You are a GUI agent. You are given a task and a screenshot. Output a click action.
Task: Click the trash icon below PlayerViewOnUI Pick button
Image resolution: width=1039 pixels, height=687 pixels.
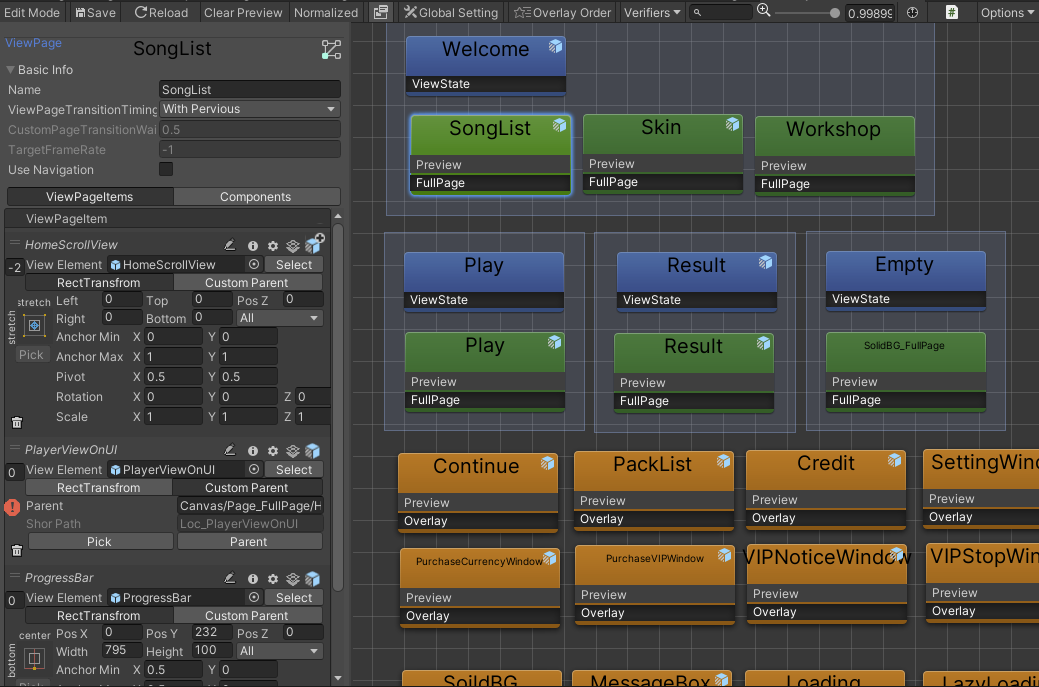pos(16,550)
